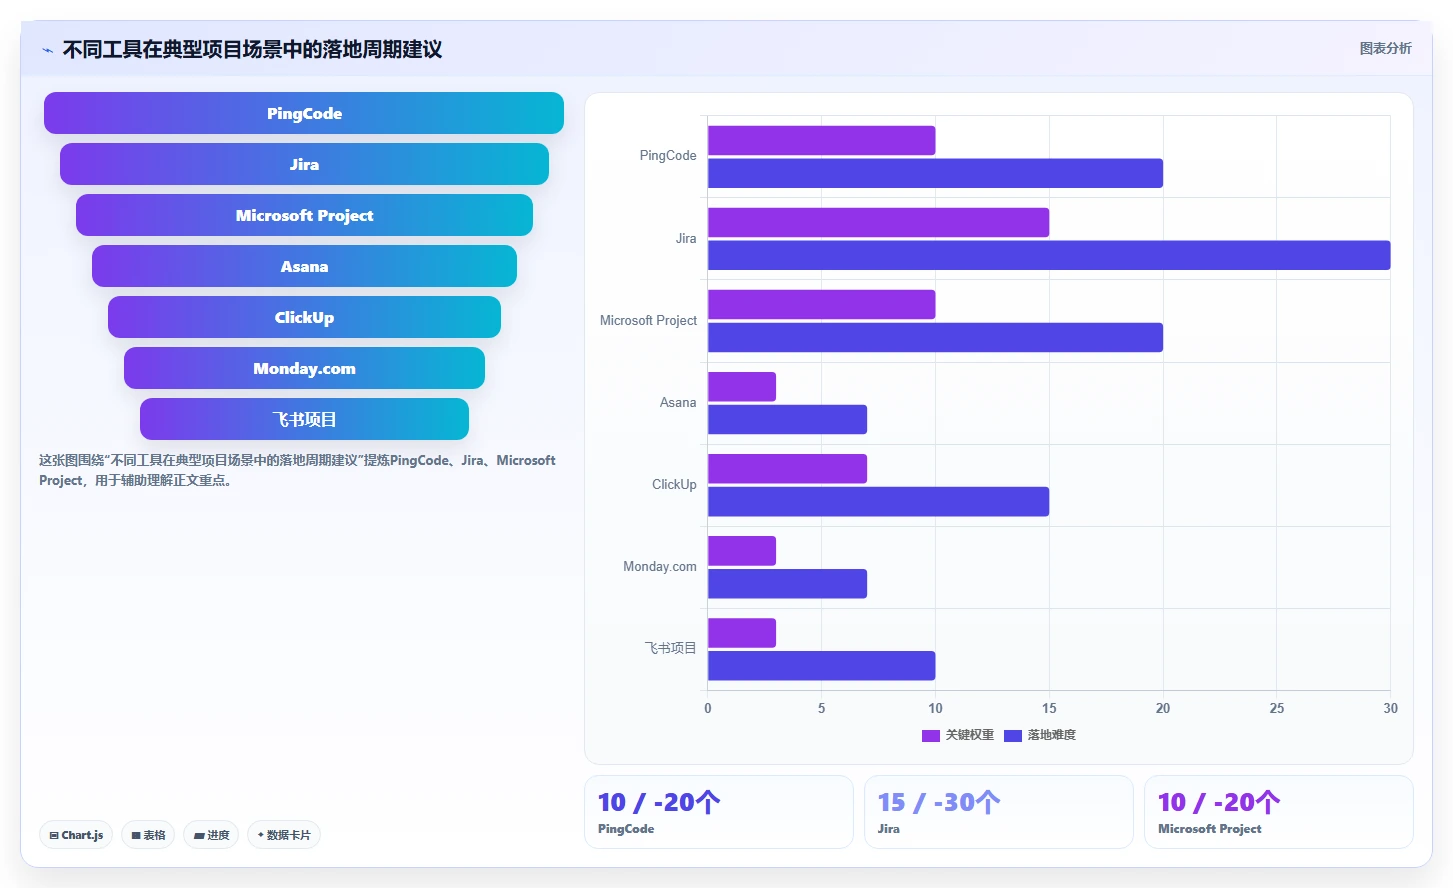The height and width of the screenshot is (888, 1453).
Task: Click the x-axis value 30
Action: click(1390, 708)
